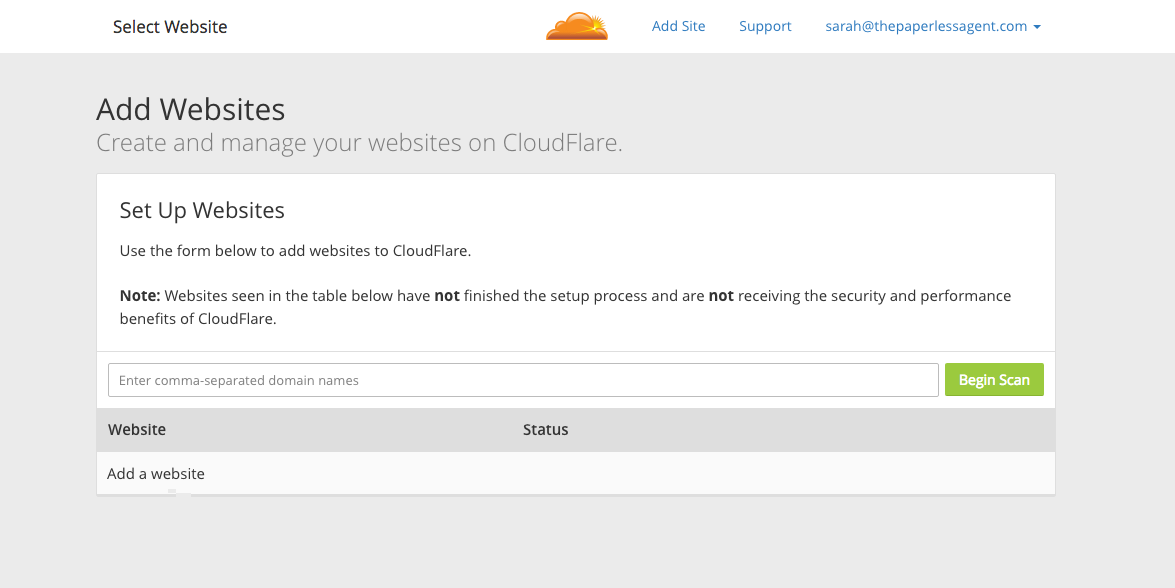The image size is (1175, 588).
Task: Expand sarah@thepaperlessagent.com account dropdown
Action: (933, 26)
